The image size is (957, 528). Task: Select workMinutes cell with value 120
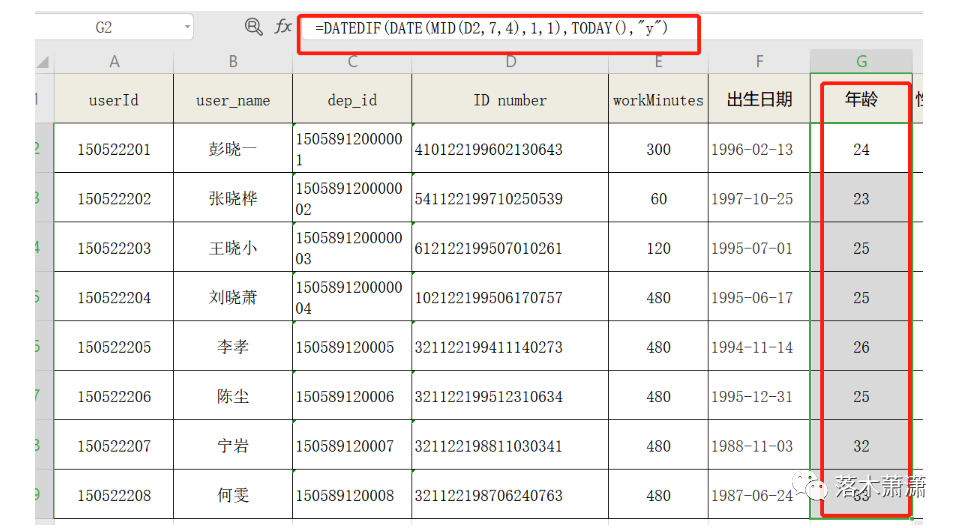[x=659, y=247]
